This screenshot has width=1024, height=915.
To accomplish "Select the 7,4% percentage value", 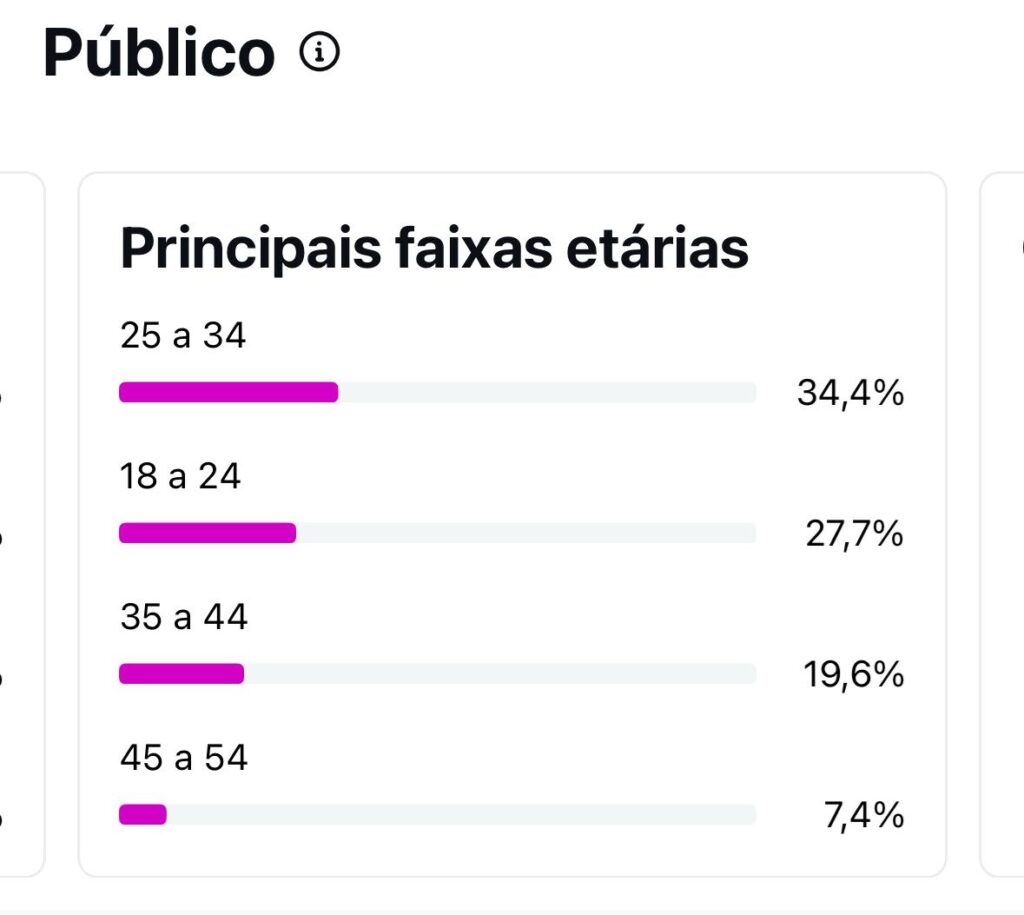I will [864, 816].
